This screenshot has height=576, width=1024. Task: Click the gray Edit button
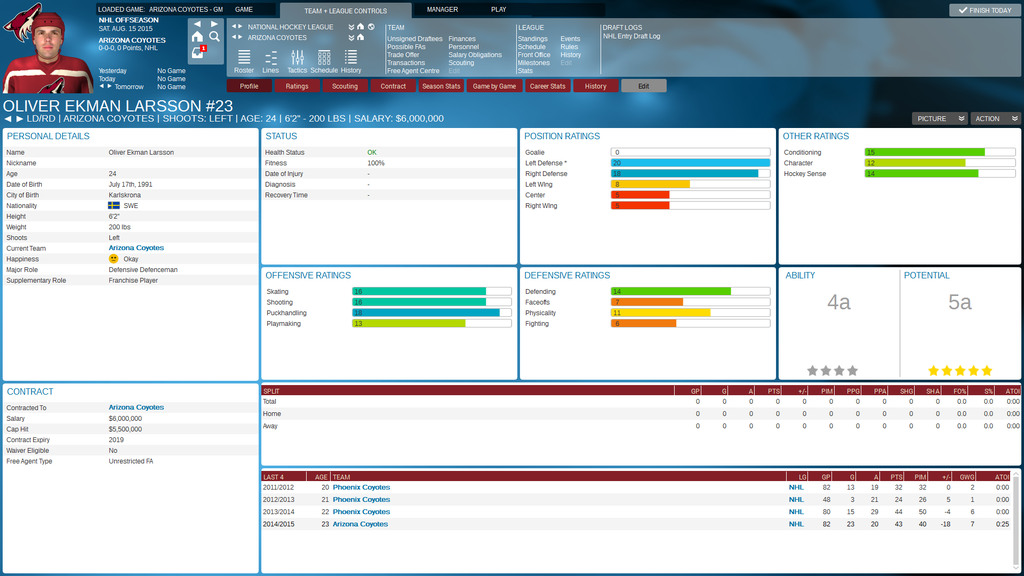coord(644,86)
